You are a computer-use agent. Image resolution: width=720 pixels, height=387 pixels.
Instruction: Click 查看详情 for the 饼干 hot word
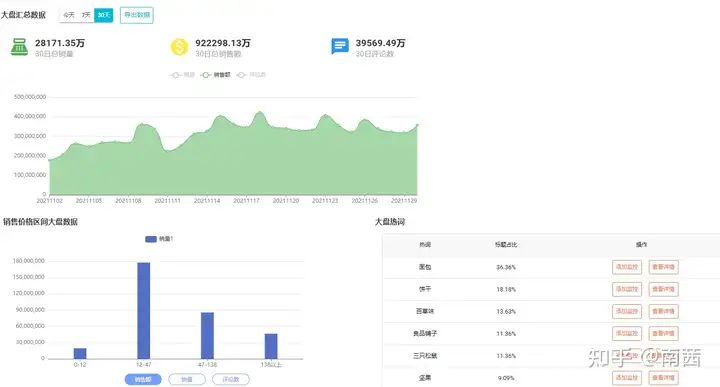(664, 289)
